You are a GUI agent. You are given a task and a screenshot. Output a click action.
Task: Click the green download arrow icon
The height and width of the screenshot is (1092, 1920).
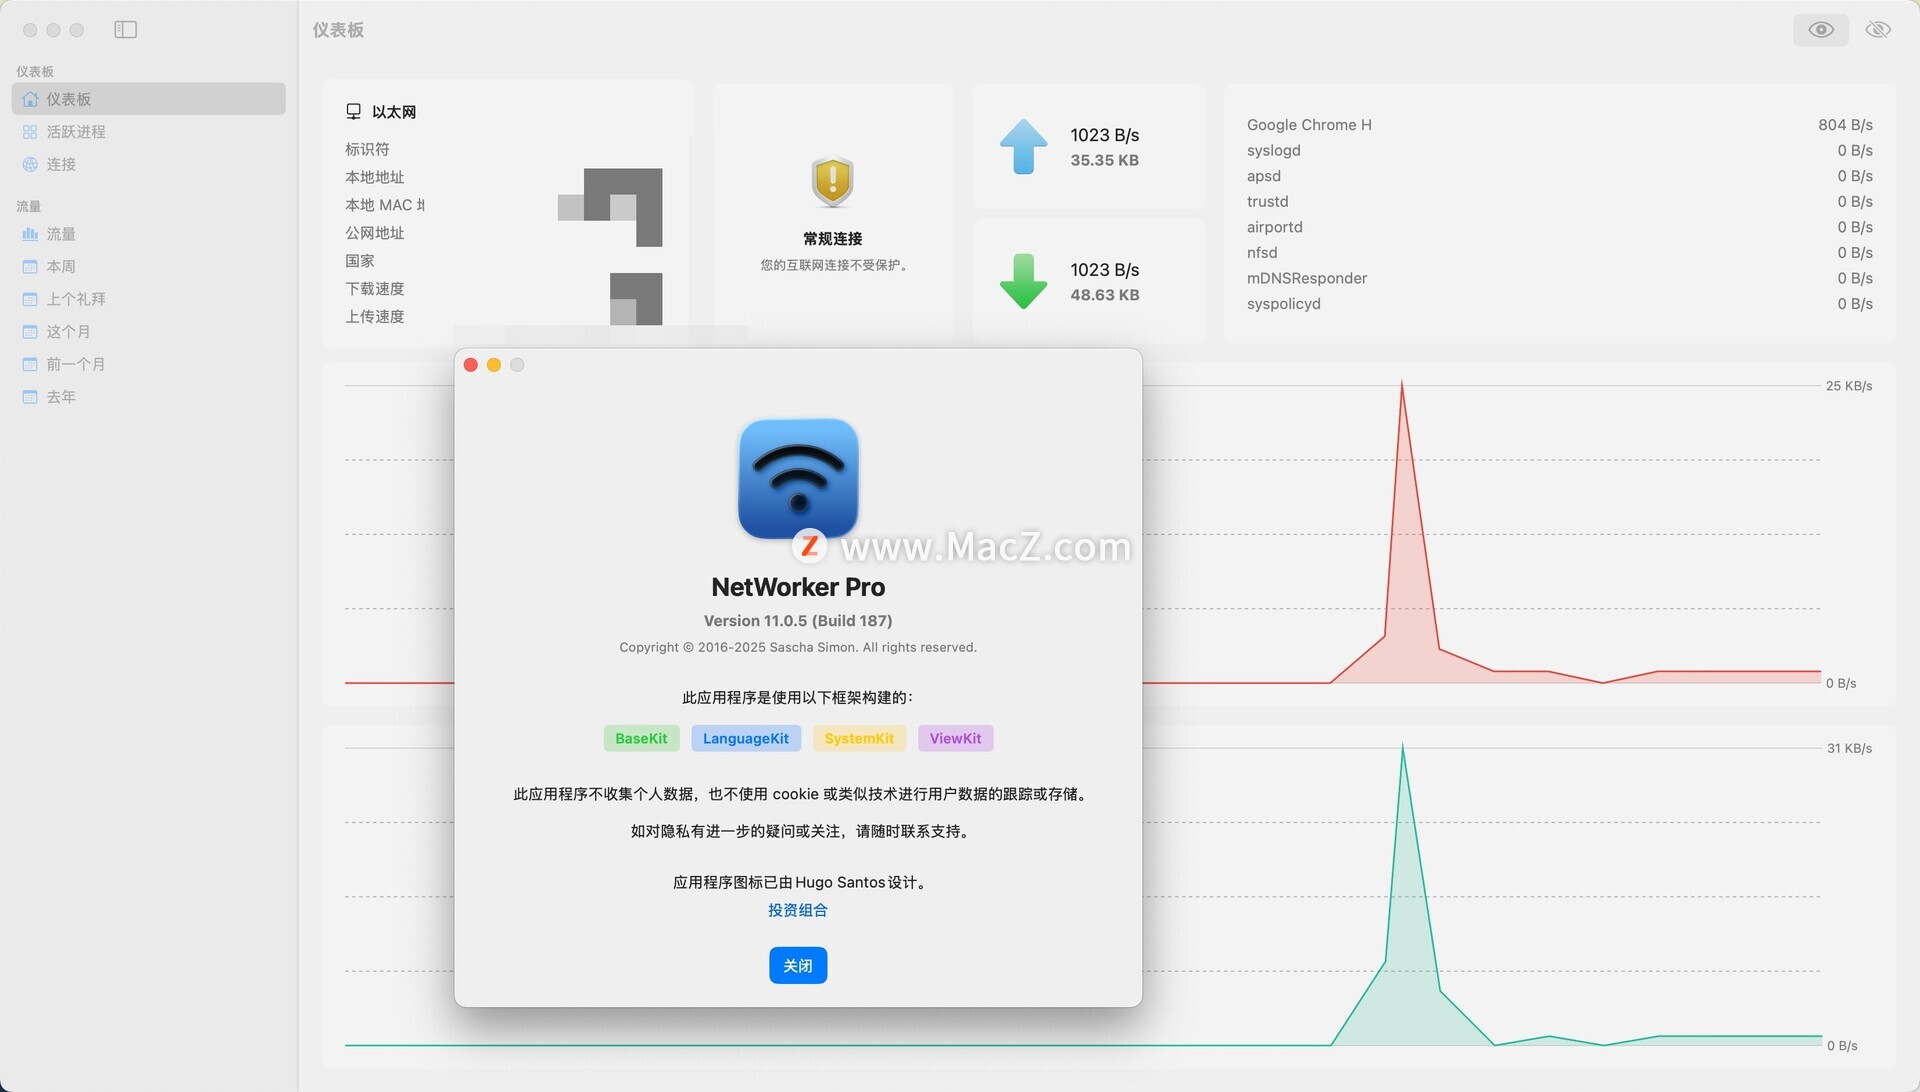(1023, 281)
